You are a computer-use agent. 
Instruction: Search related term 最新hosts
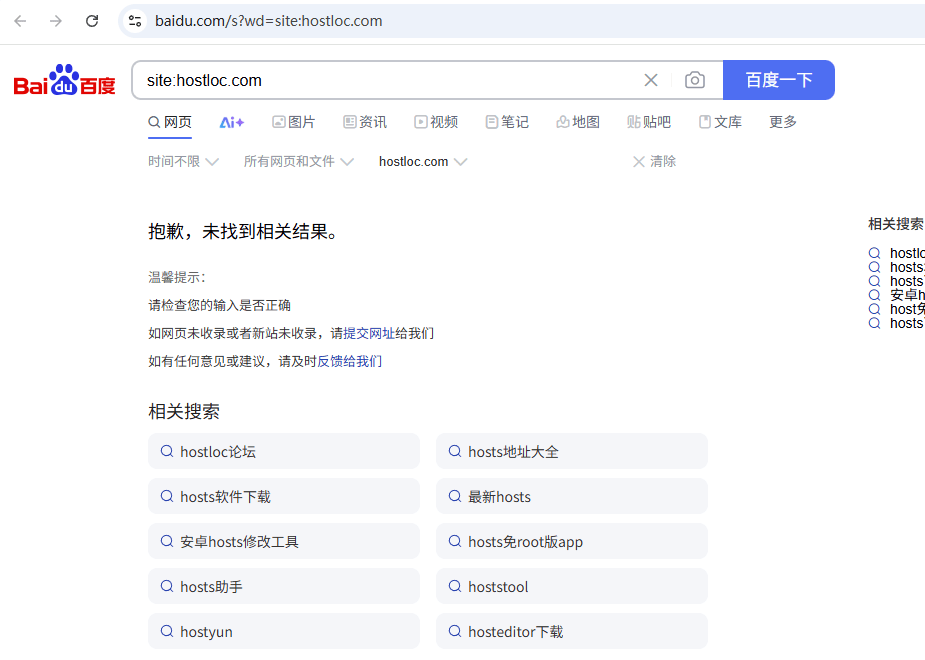coord(572,497)
